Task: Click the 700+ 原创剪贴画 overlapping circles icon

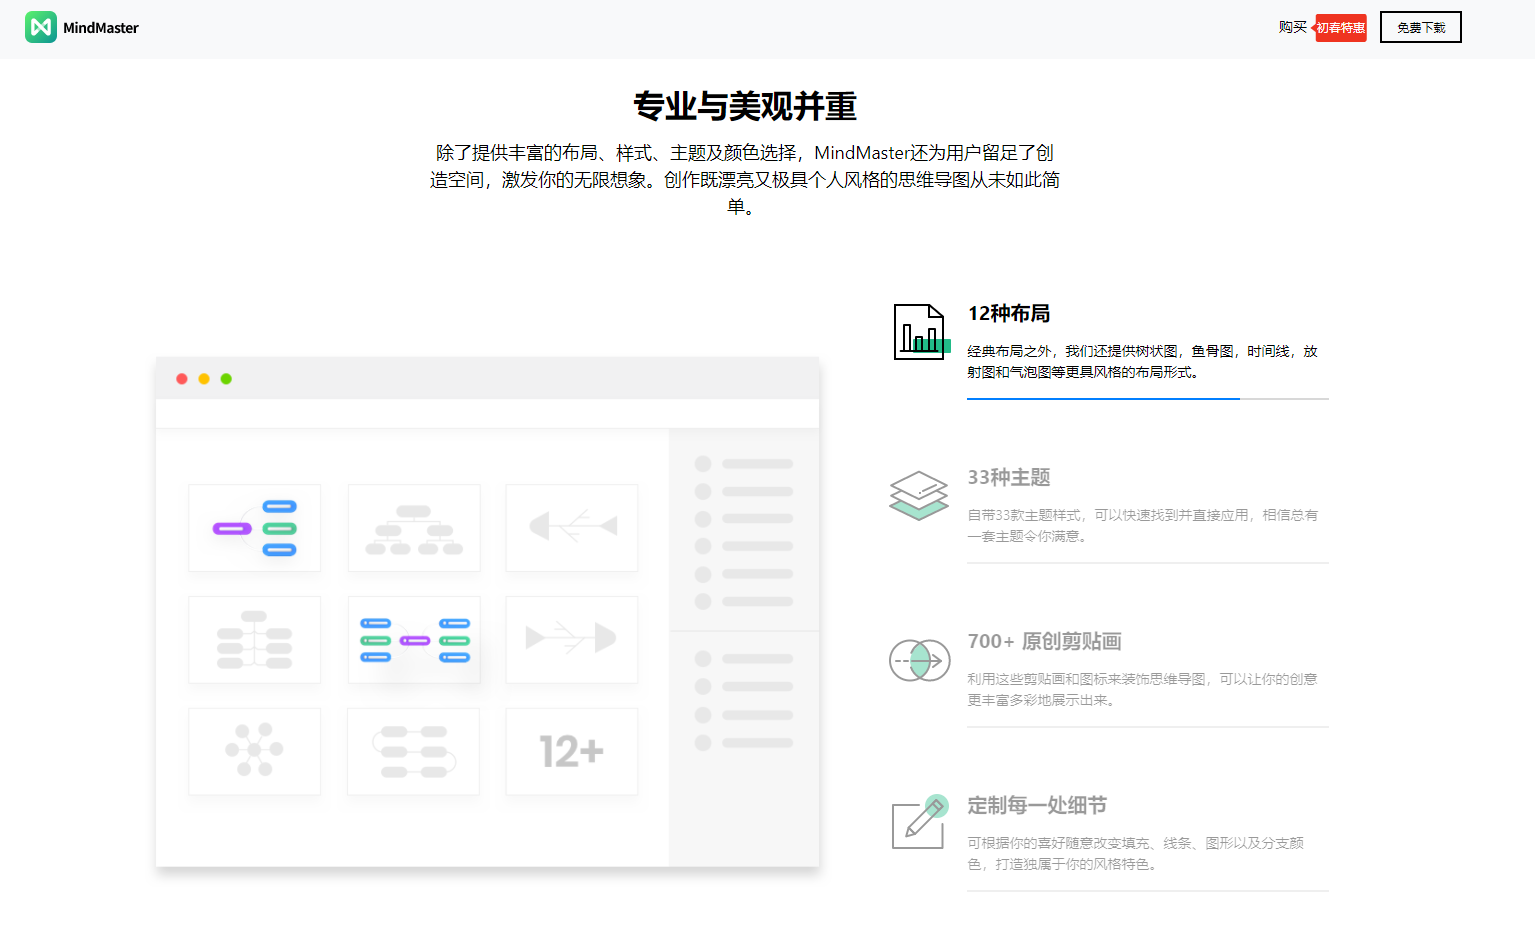Action: 920,660
